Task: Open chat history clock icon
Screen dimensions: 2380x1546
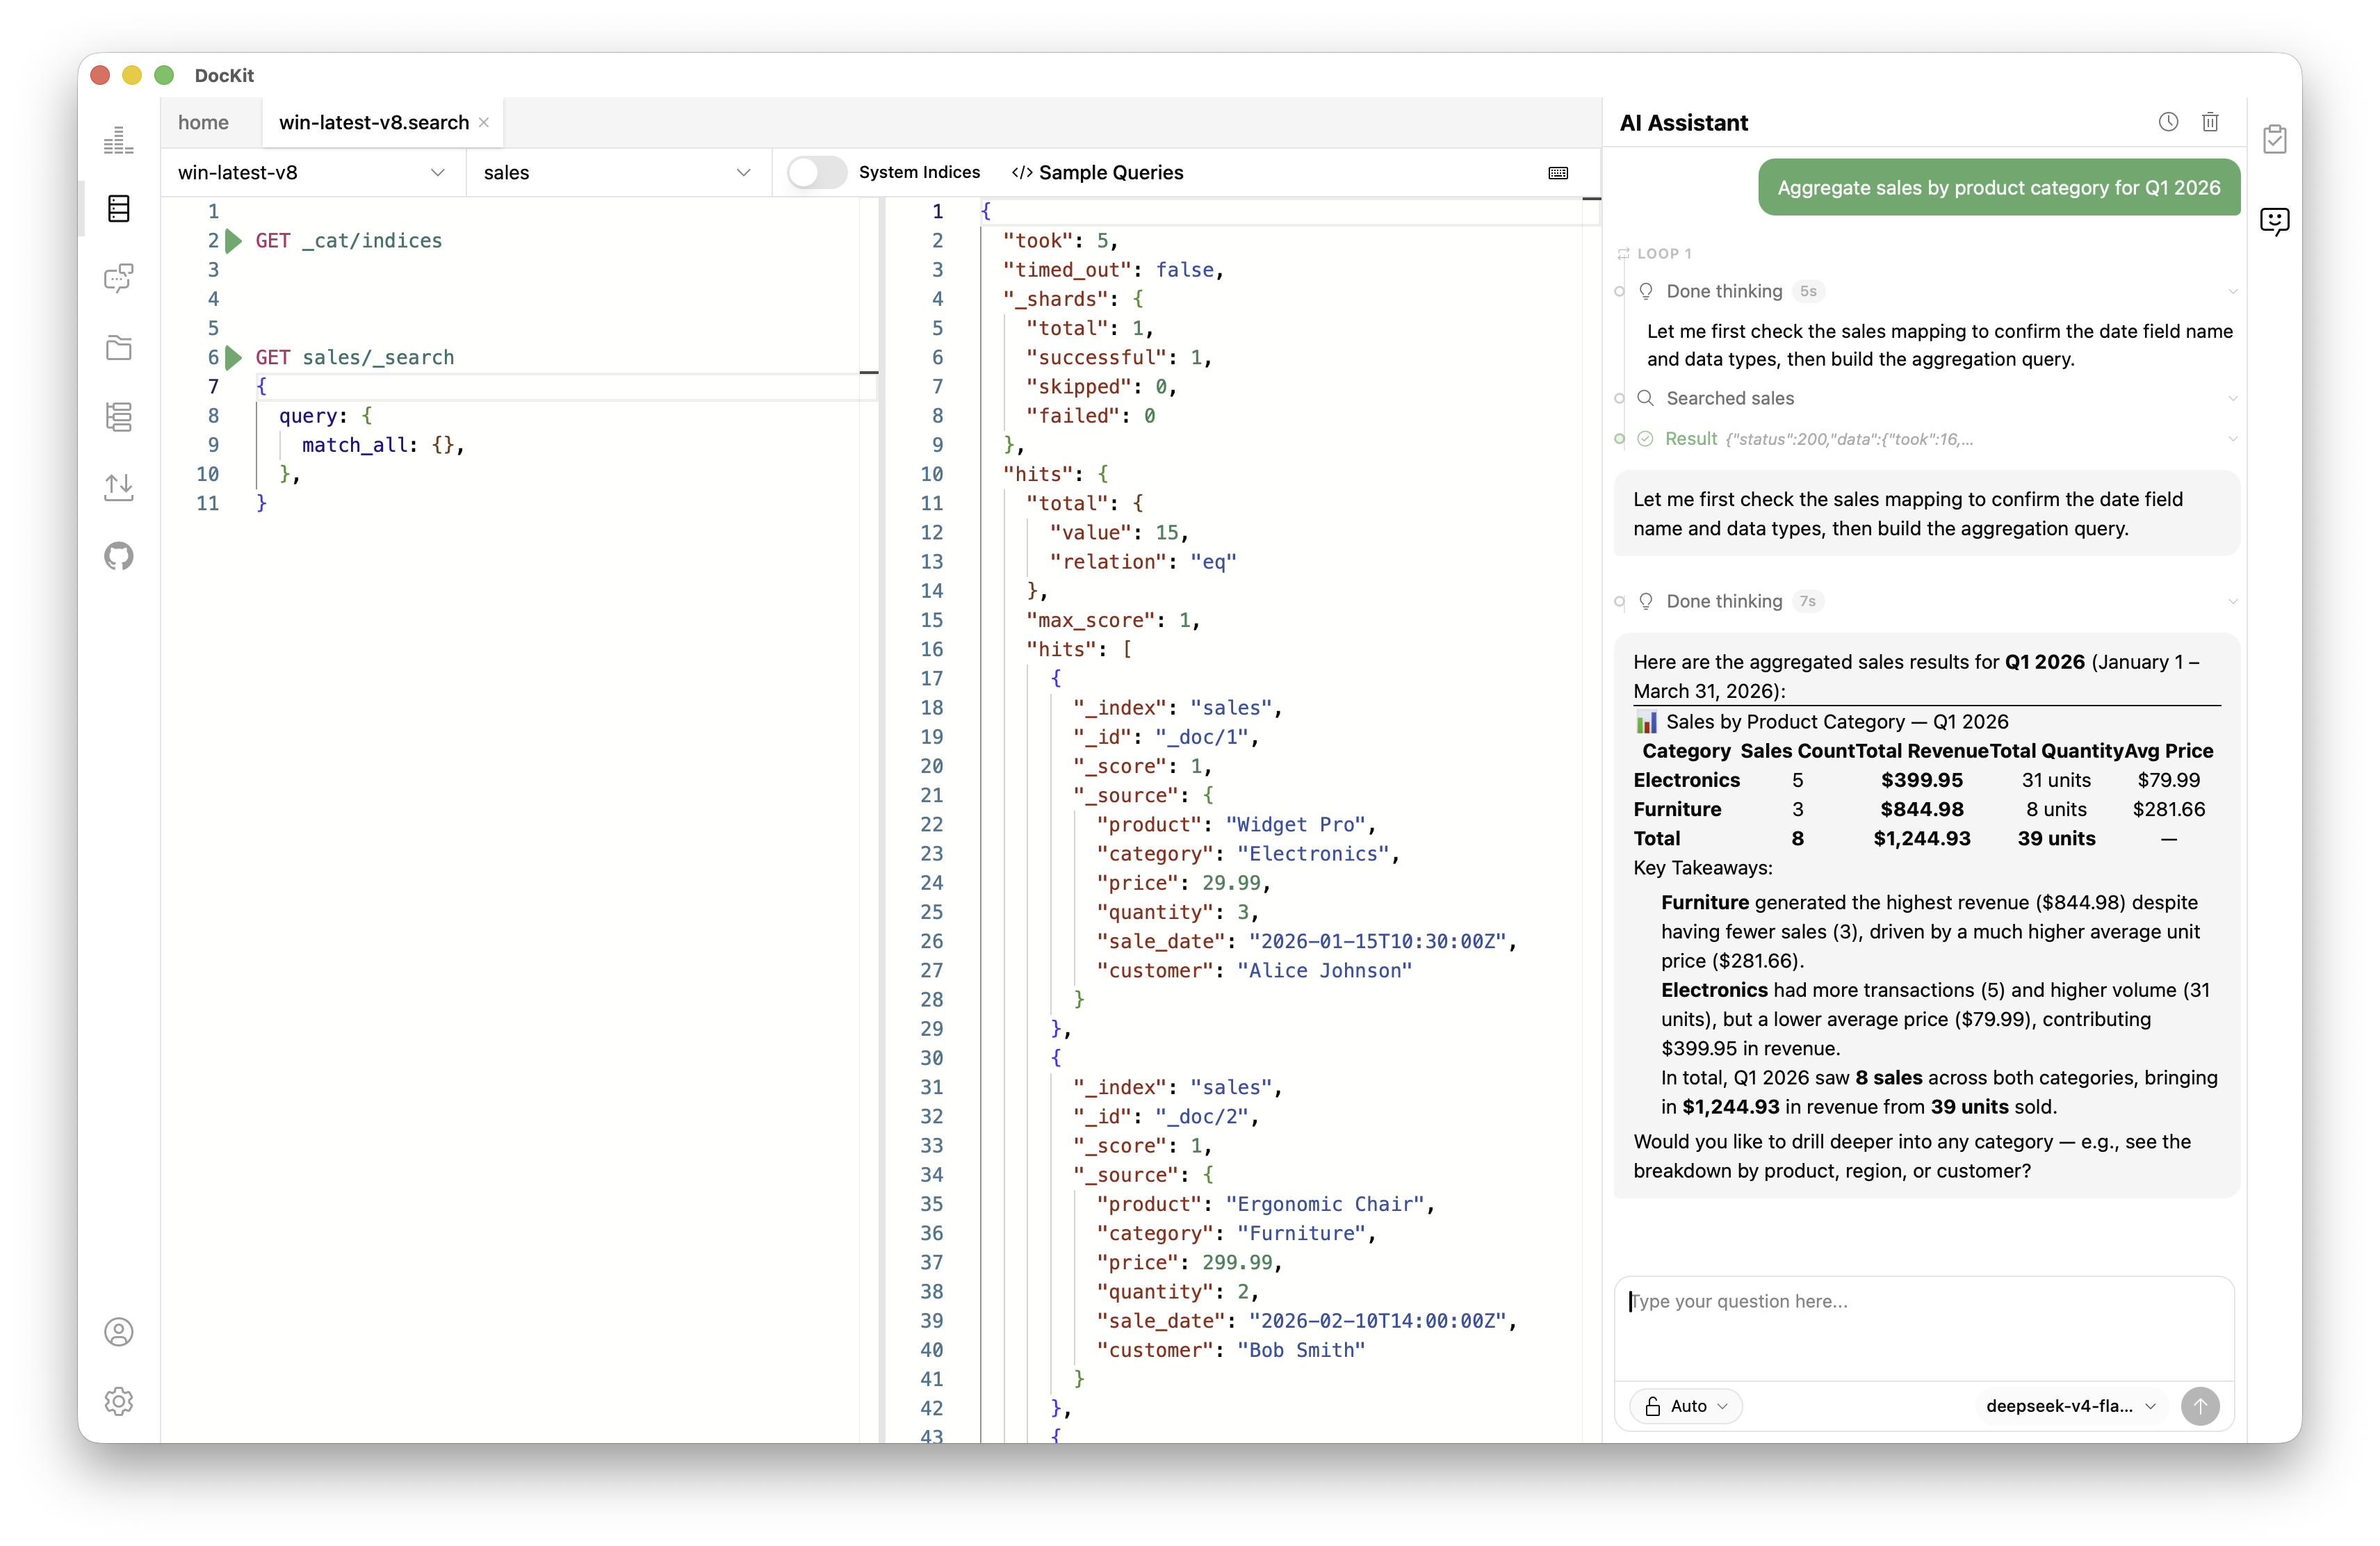Action: pos(2168,122)
